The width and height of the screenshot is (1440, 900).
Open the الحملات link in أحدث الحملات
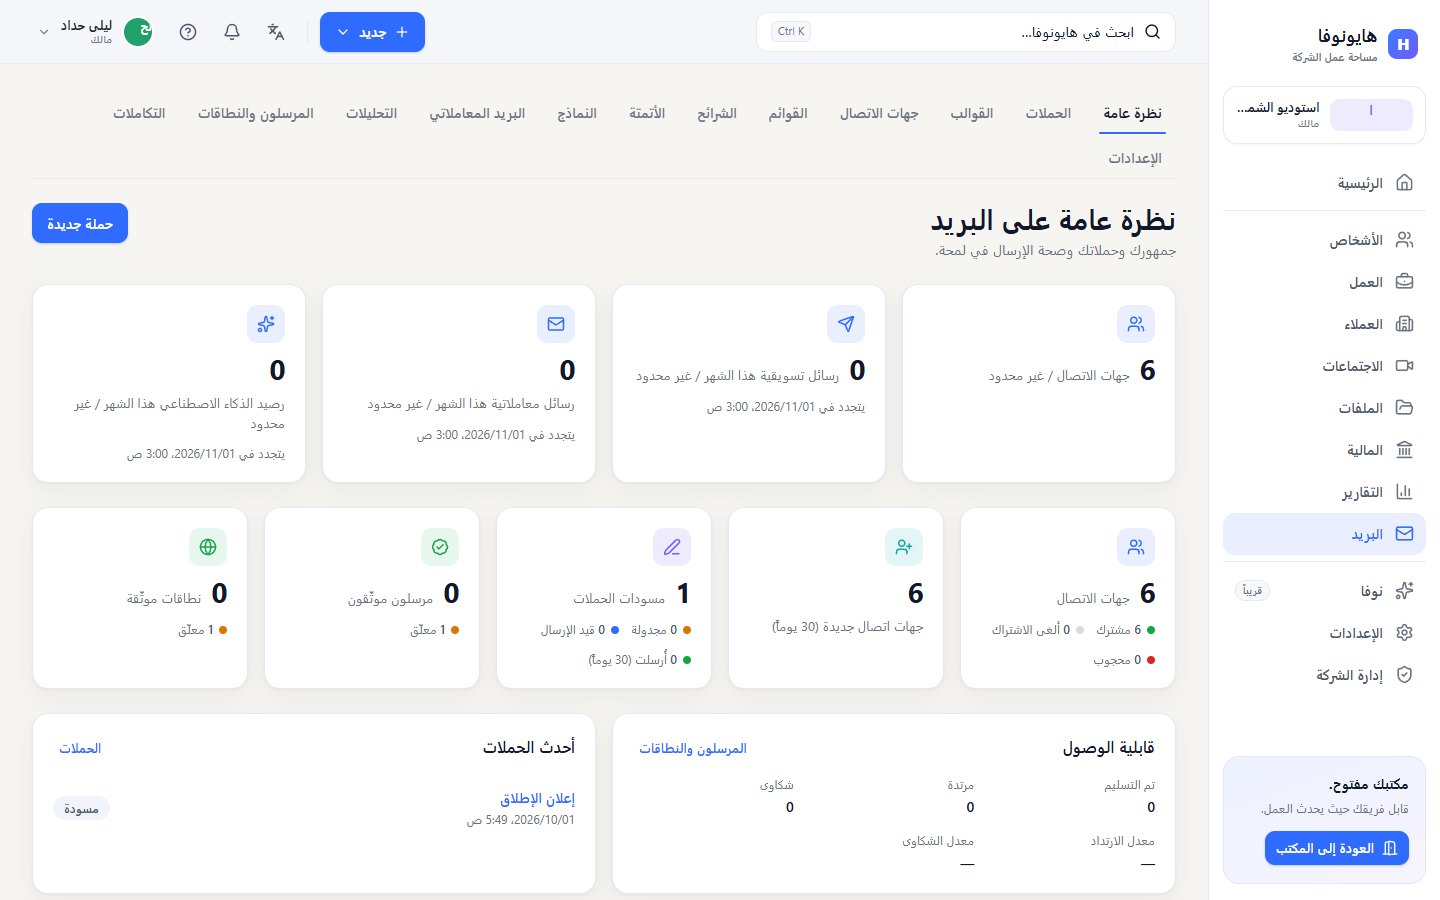click(80, 748)
